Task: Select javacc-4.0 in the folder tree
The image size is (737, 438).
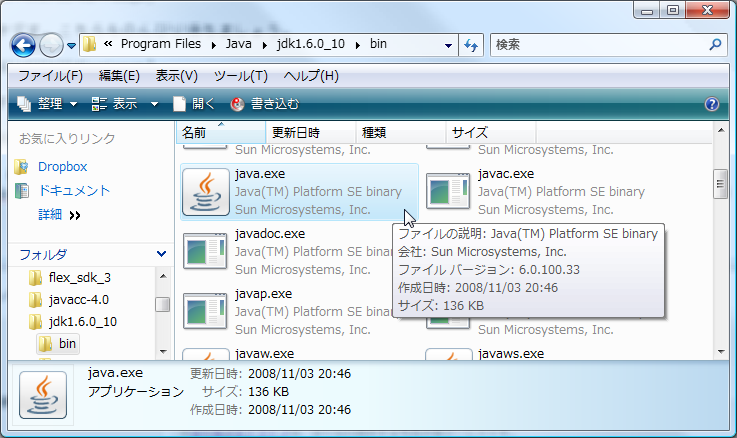Action: pos(78,300)
